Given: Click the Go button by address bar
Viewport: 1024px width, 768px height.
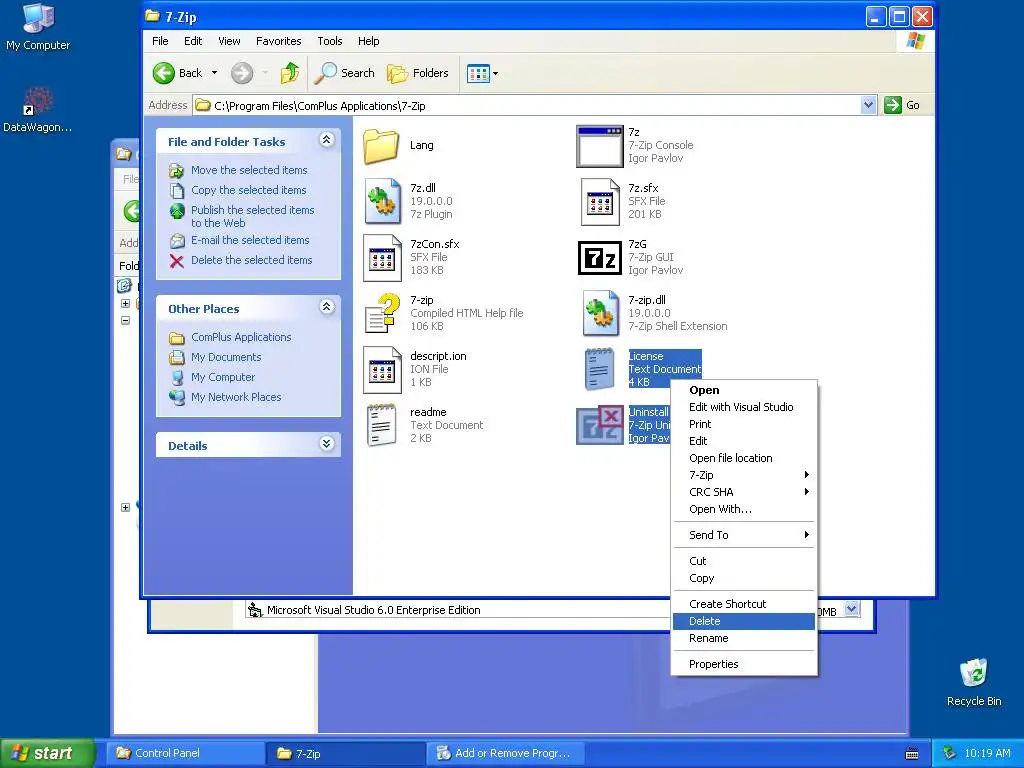Looking at the screenshot, I should coord(903,105).
